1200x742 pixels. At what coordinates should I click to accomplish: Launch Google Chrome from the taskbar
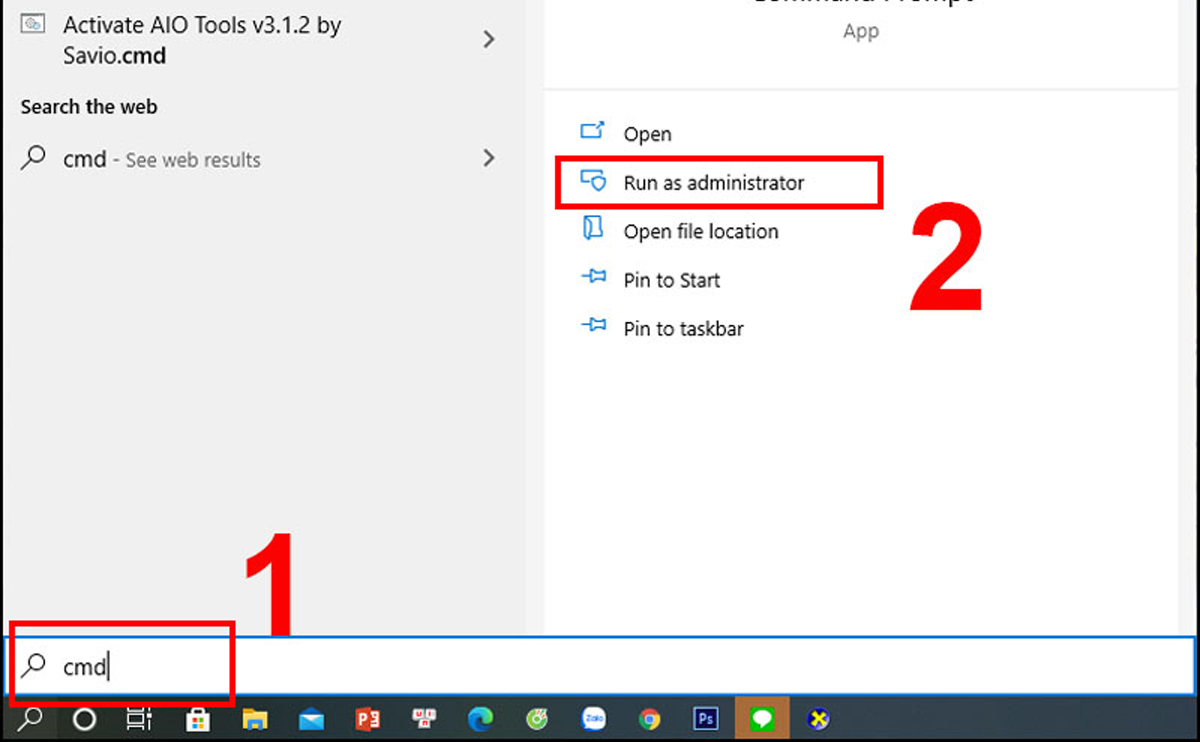(x=650, y=719)
